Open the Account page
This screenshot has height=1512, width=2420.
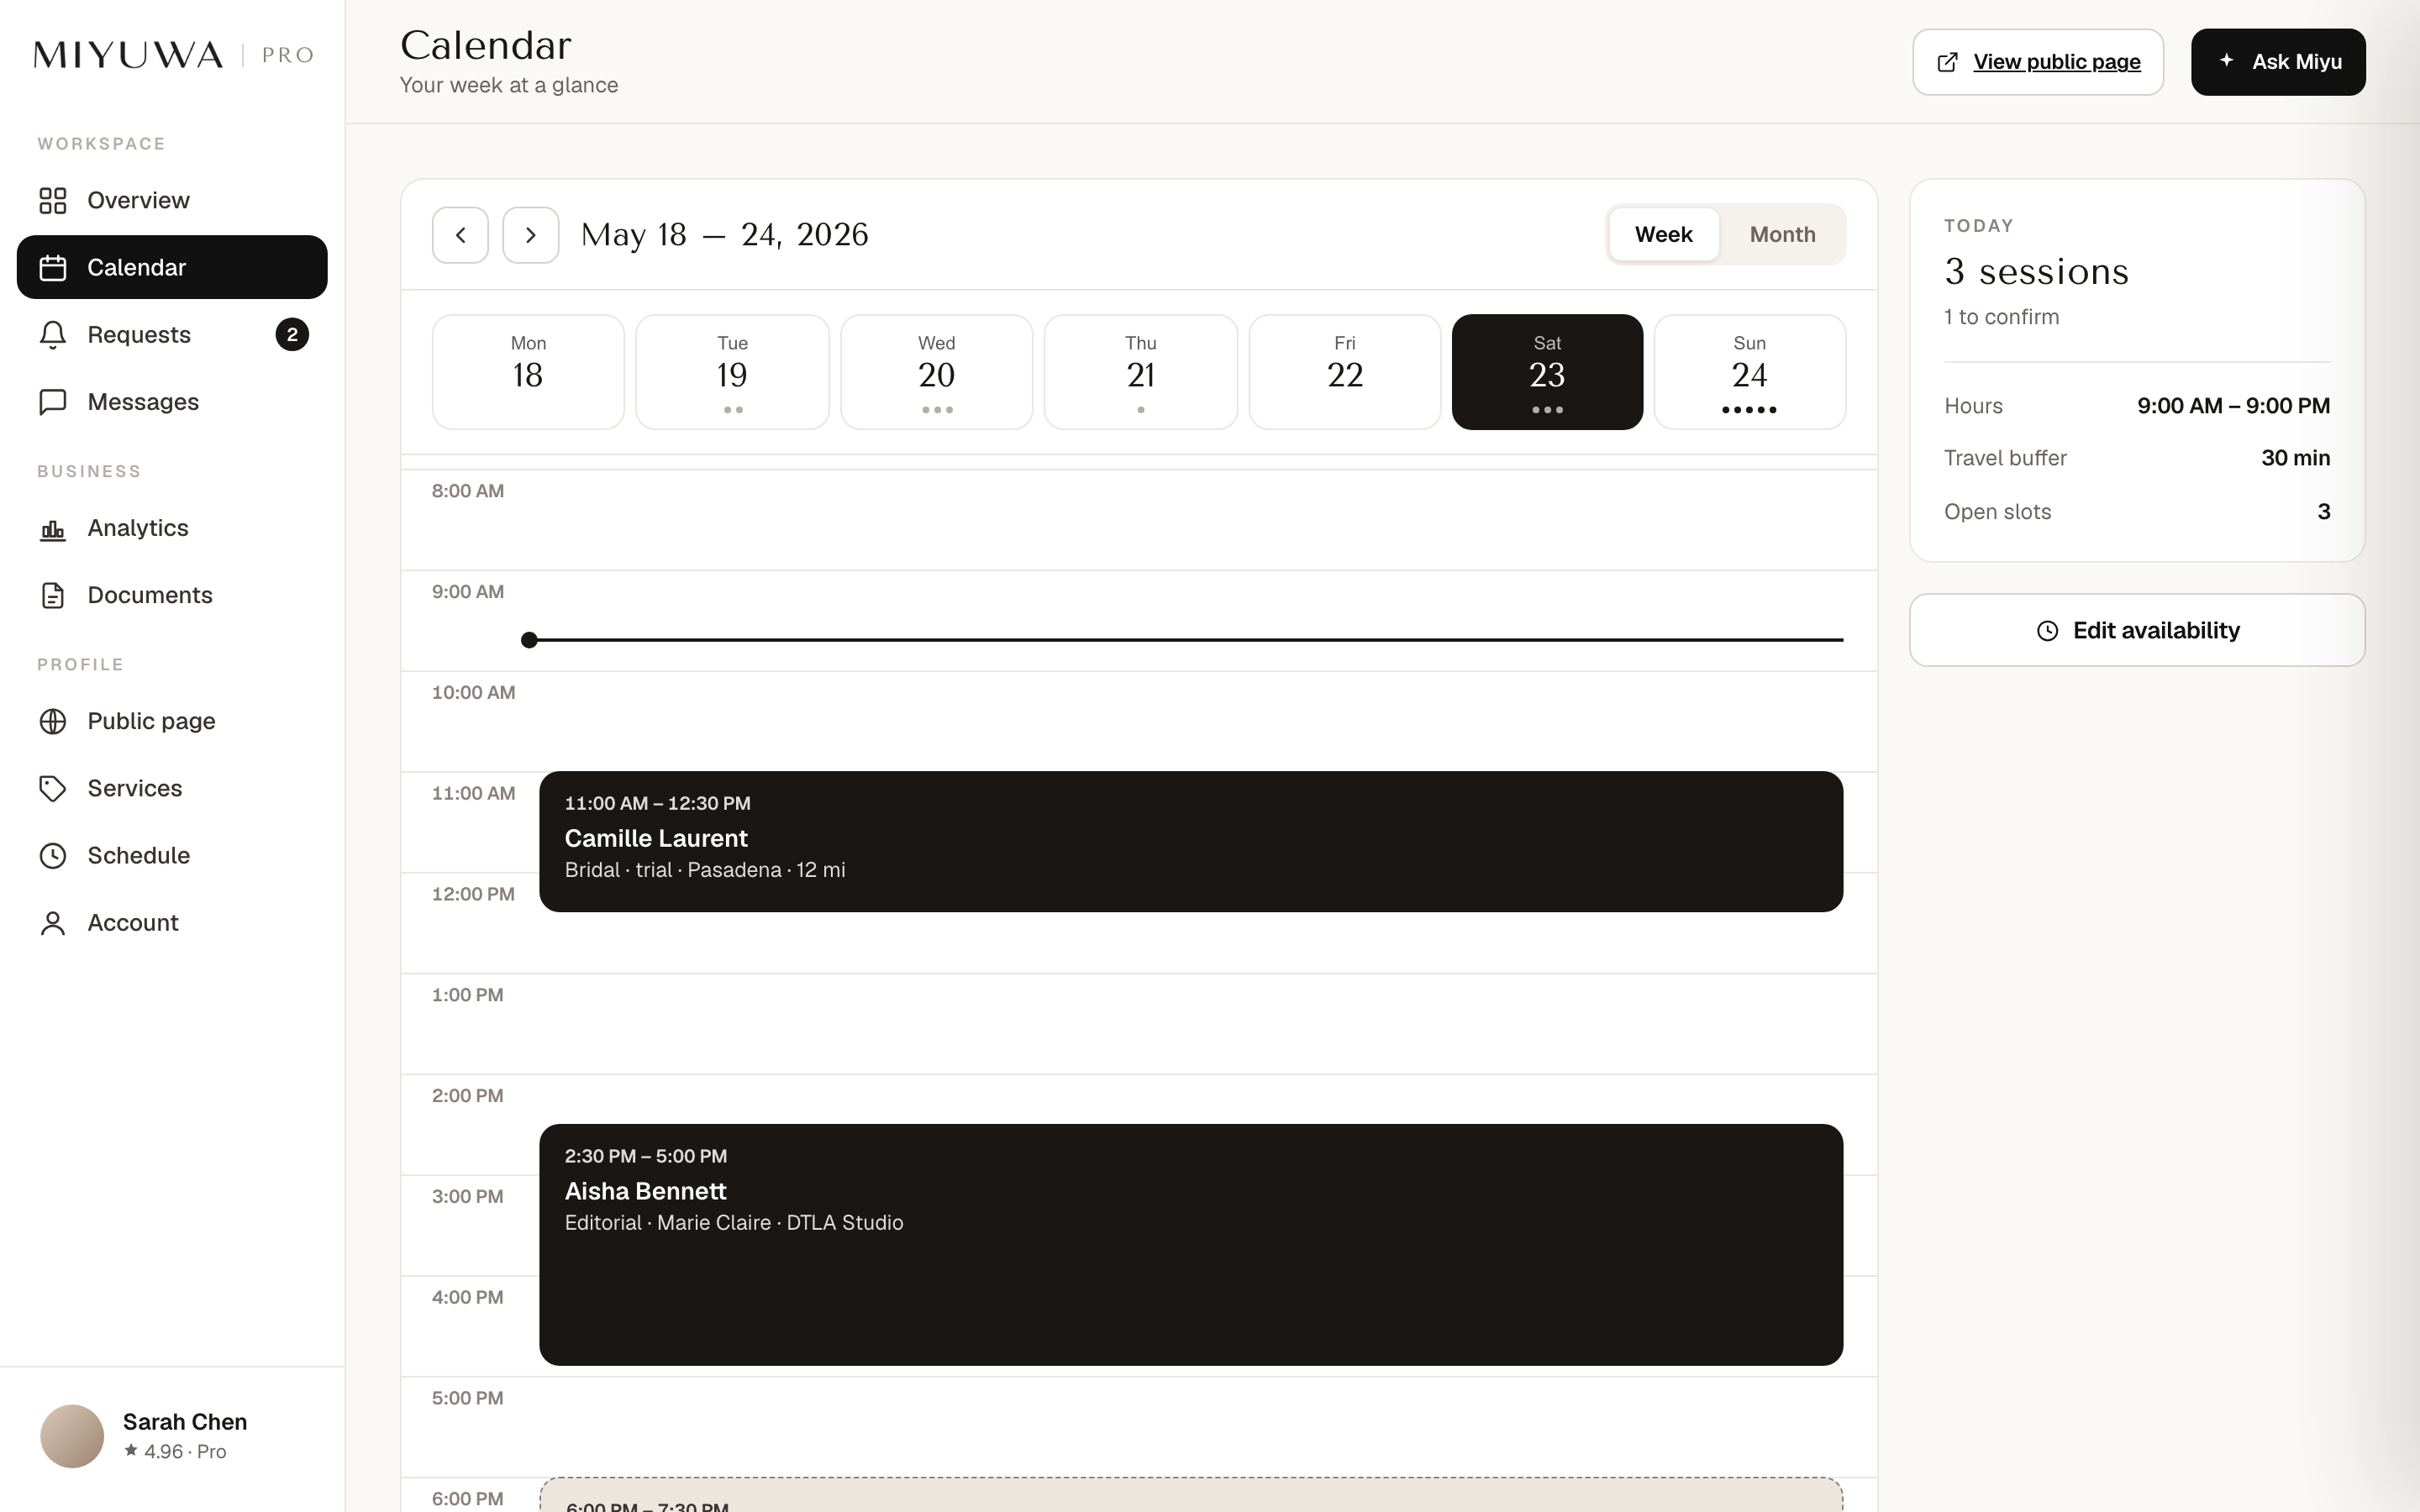click(x=172, y=922)
